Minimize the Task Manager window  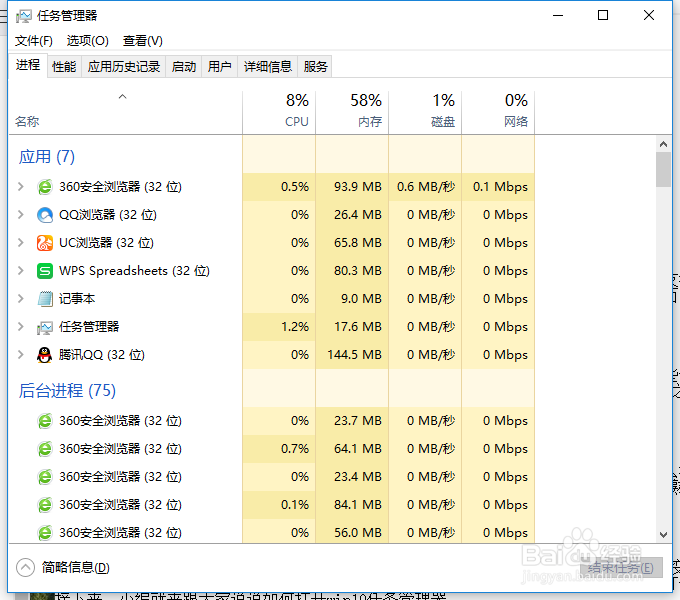558,16
